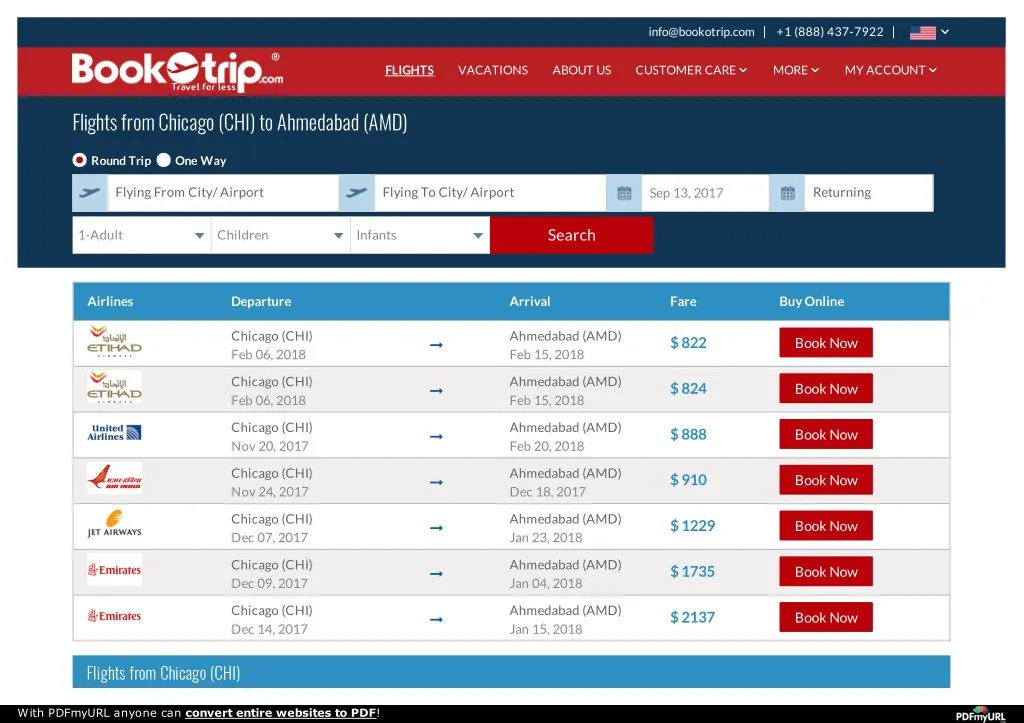Open the 1-Adult passengers dropdown
1024x723 pixels.
coord(142,235)
